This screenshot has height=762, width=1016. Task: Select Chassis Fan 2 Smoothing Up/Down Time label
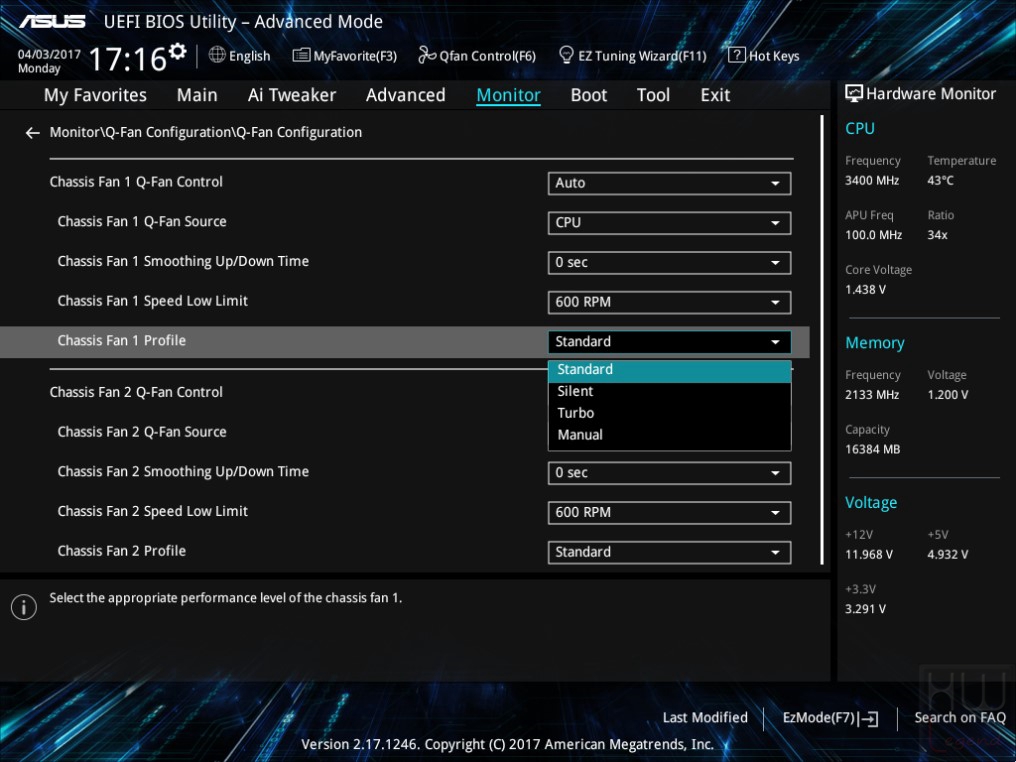point(183,472)
